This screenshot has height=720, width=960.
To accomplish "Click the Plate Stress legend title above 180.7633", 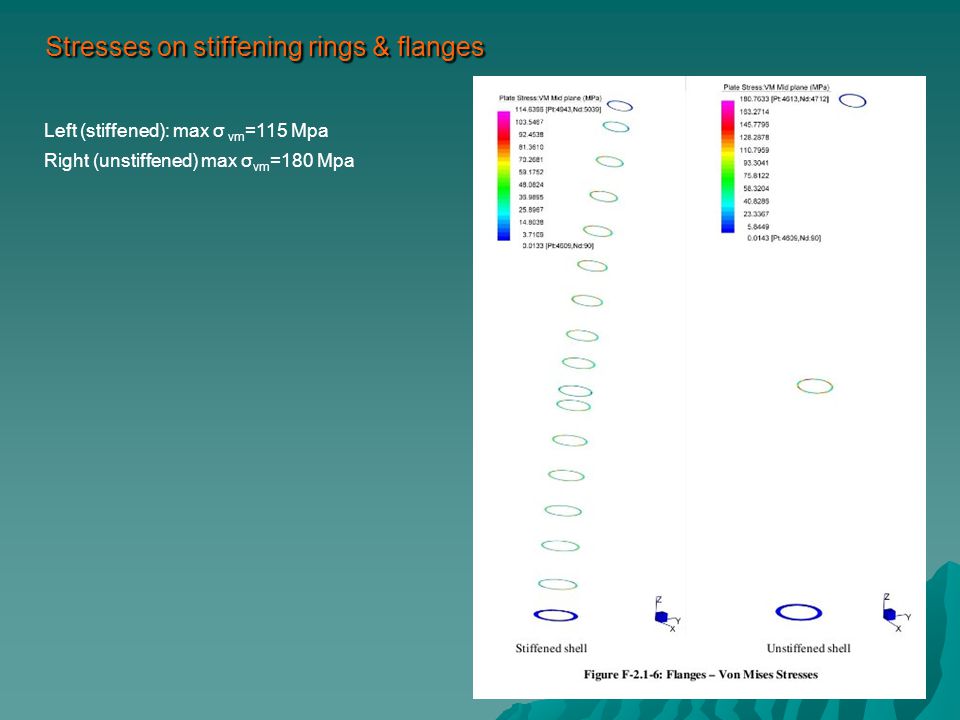I will click(776, 88).
